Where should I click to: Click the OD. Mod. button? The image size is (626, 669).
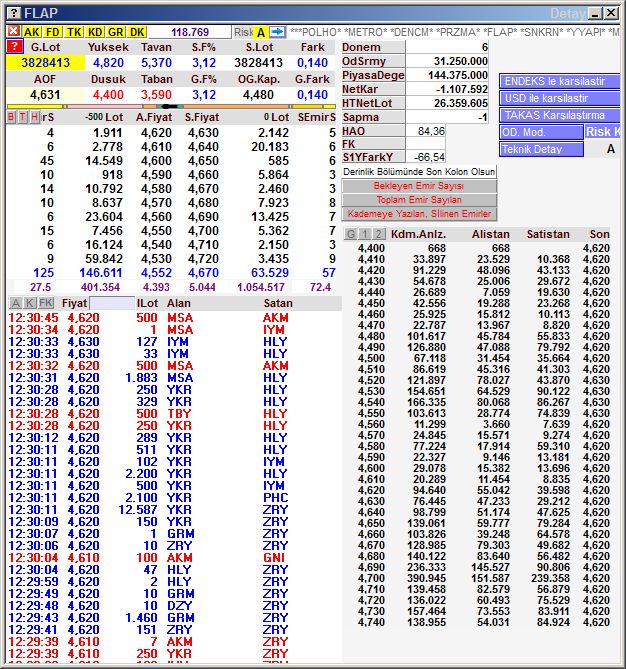541,132
